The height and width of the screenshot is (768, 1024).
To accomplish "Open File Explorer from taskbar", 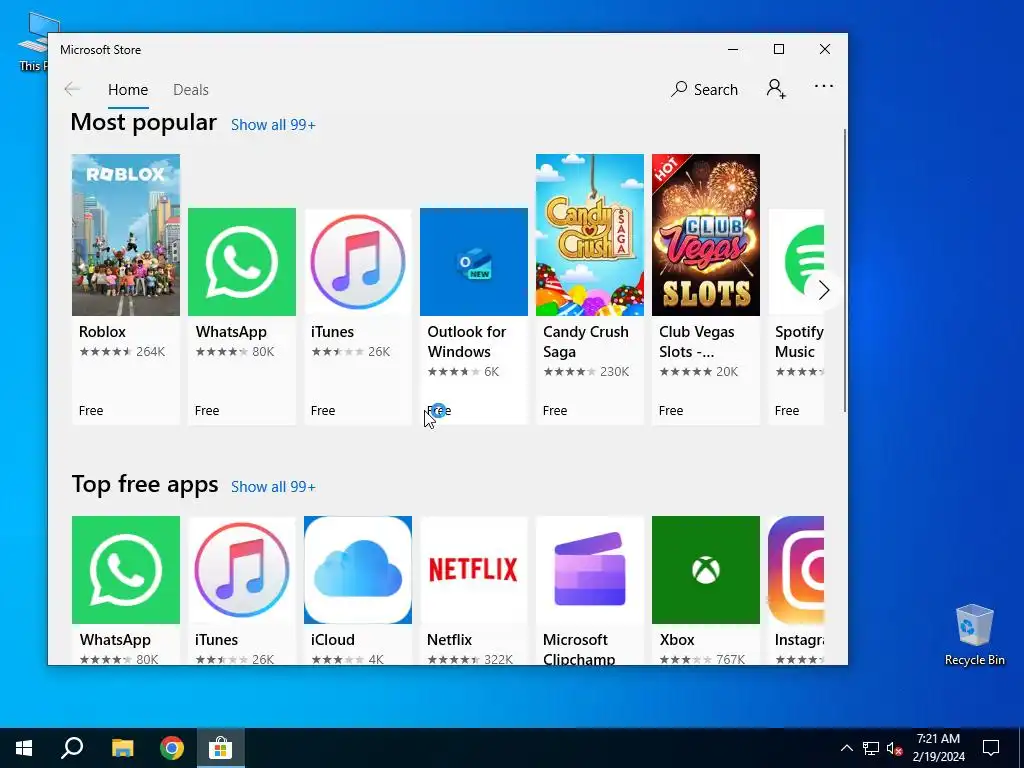I will pyautogui.click(x=122, y=748).
